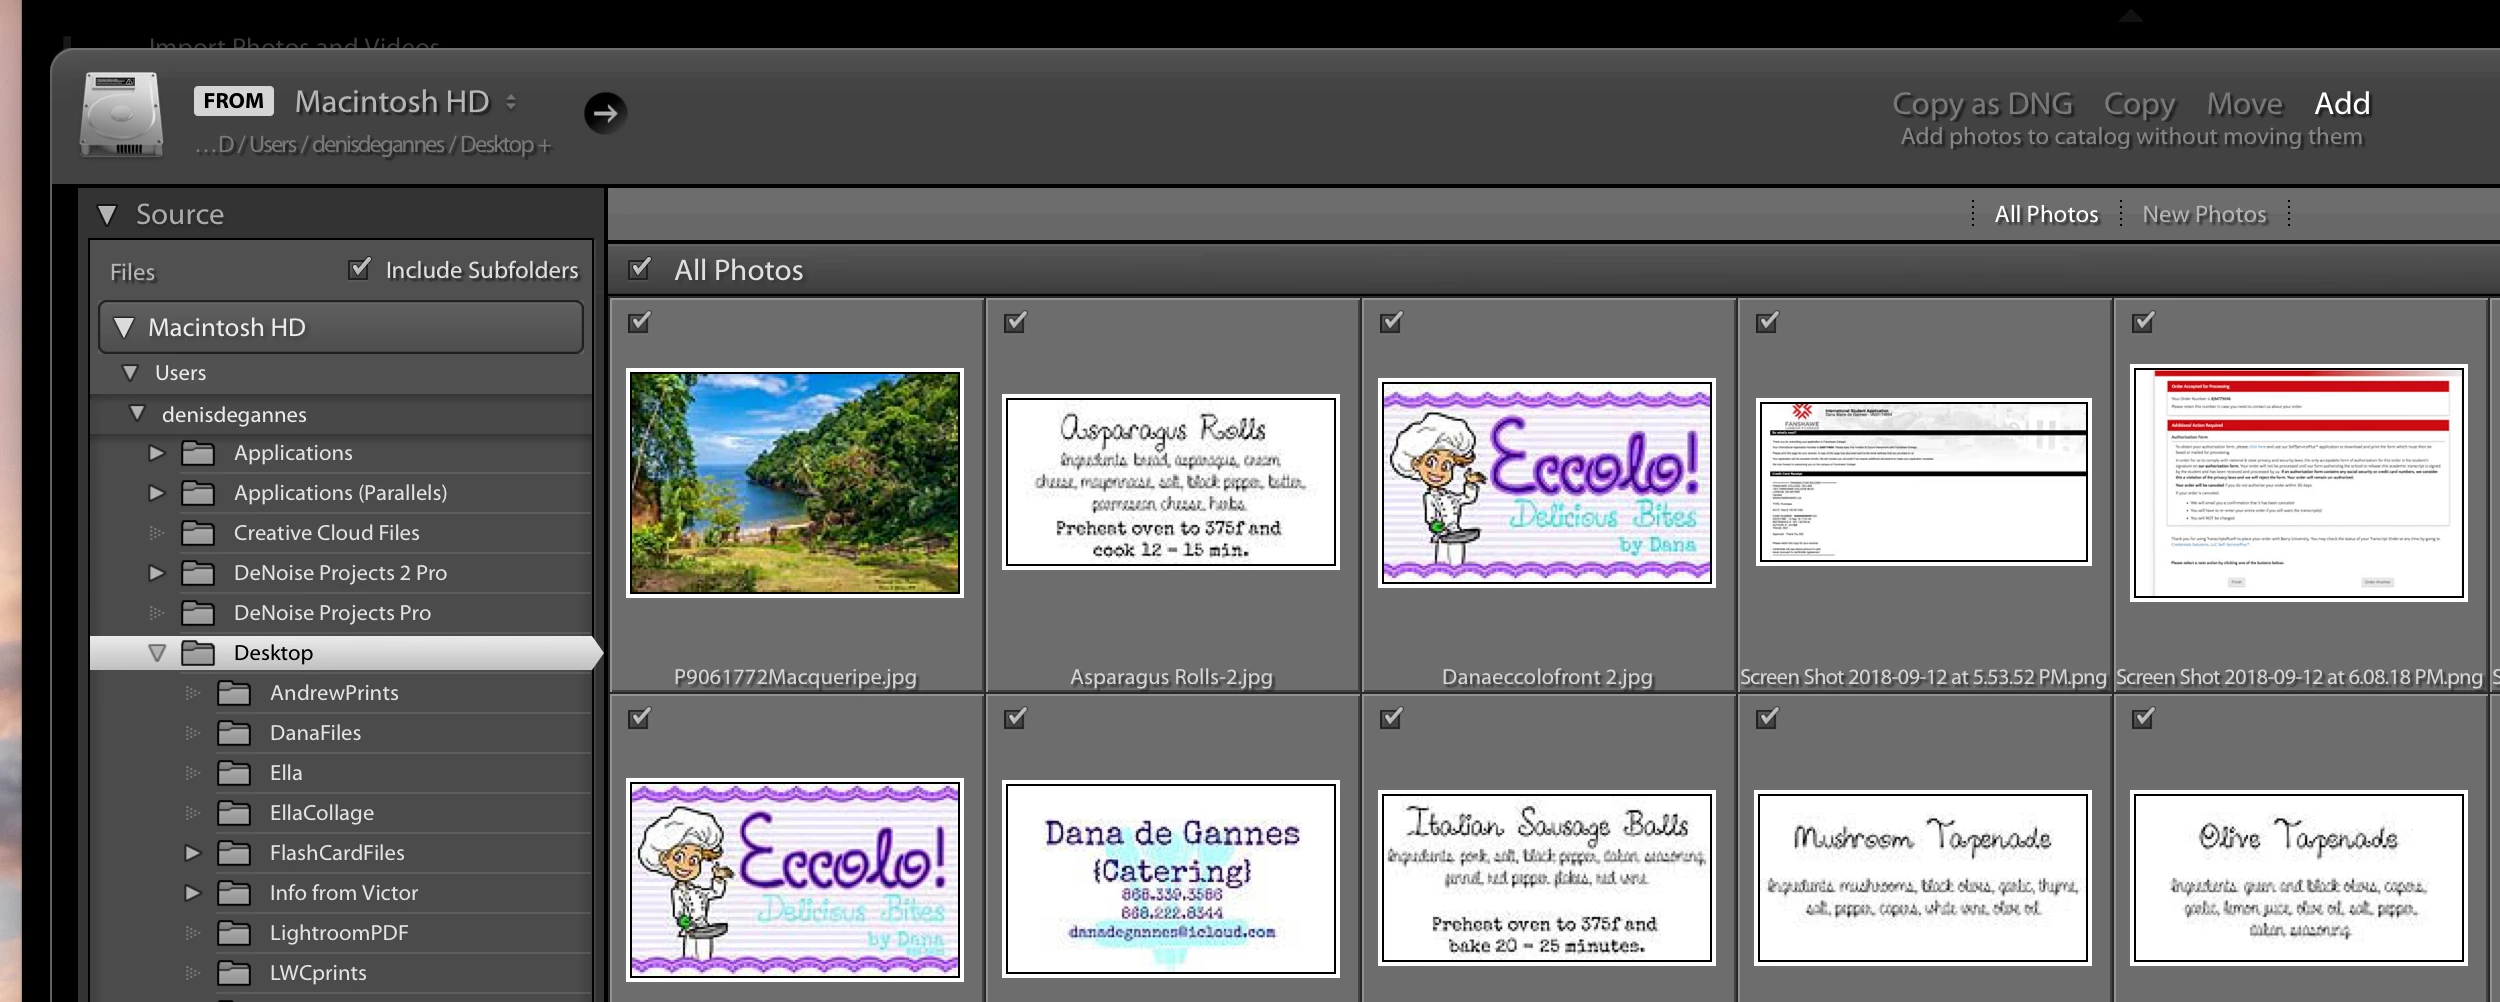Select the LightroomPDF folder row
This screenshot has height=1002, width=2500.
pyautogui.click(x=341, y=933)
